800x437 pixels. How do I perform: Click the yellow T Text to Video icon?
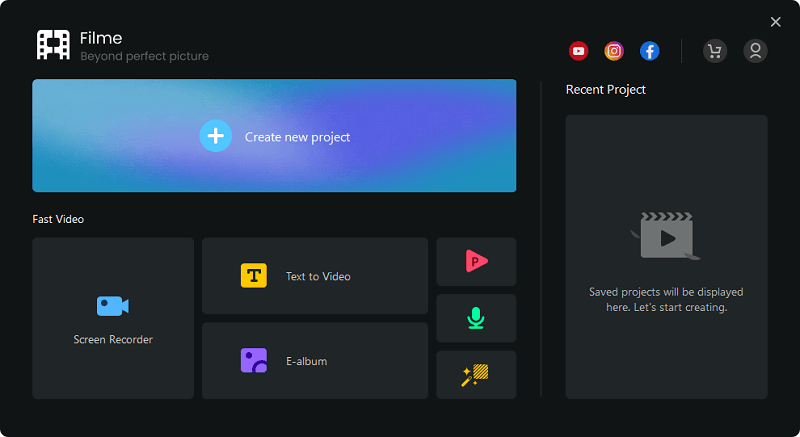click(x=254, y=276)
